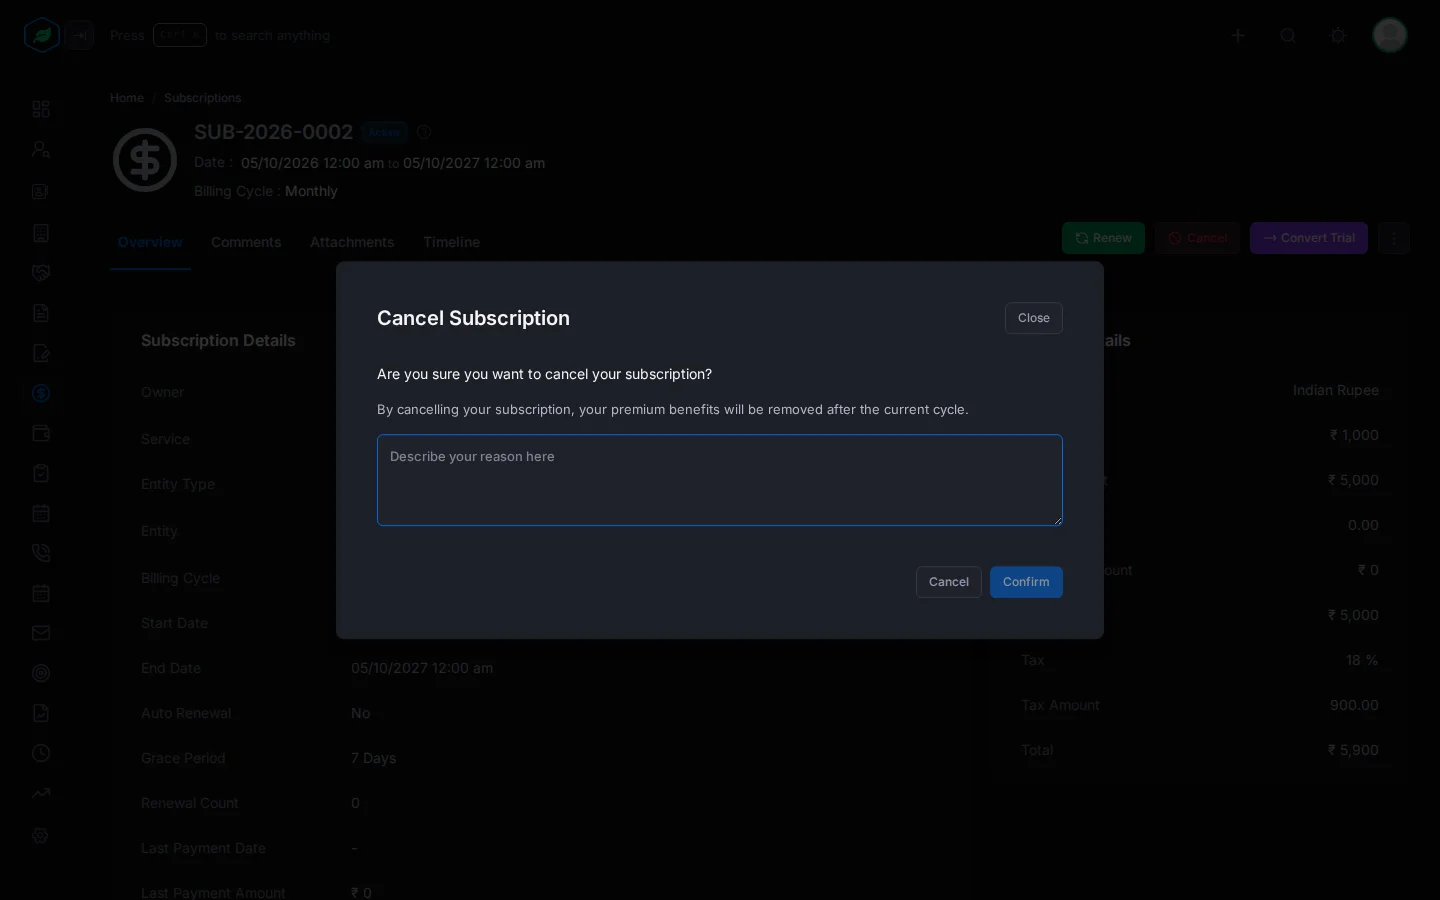Focus the 'Describe your reason here' textarea

720,480
